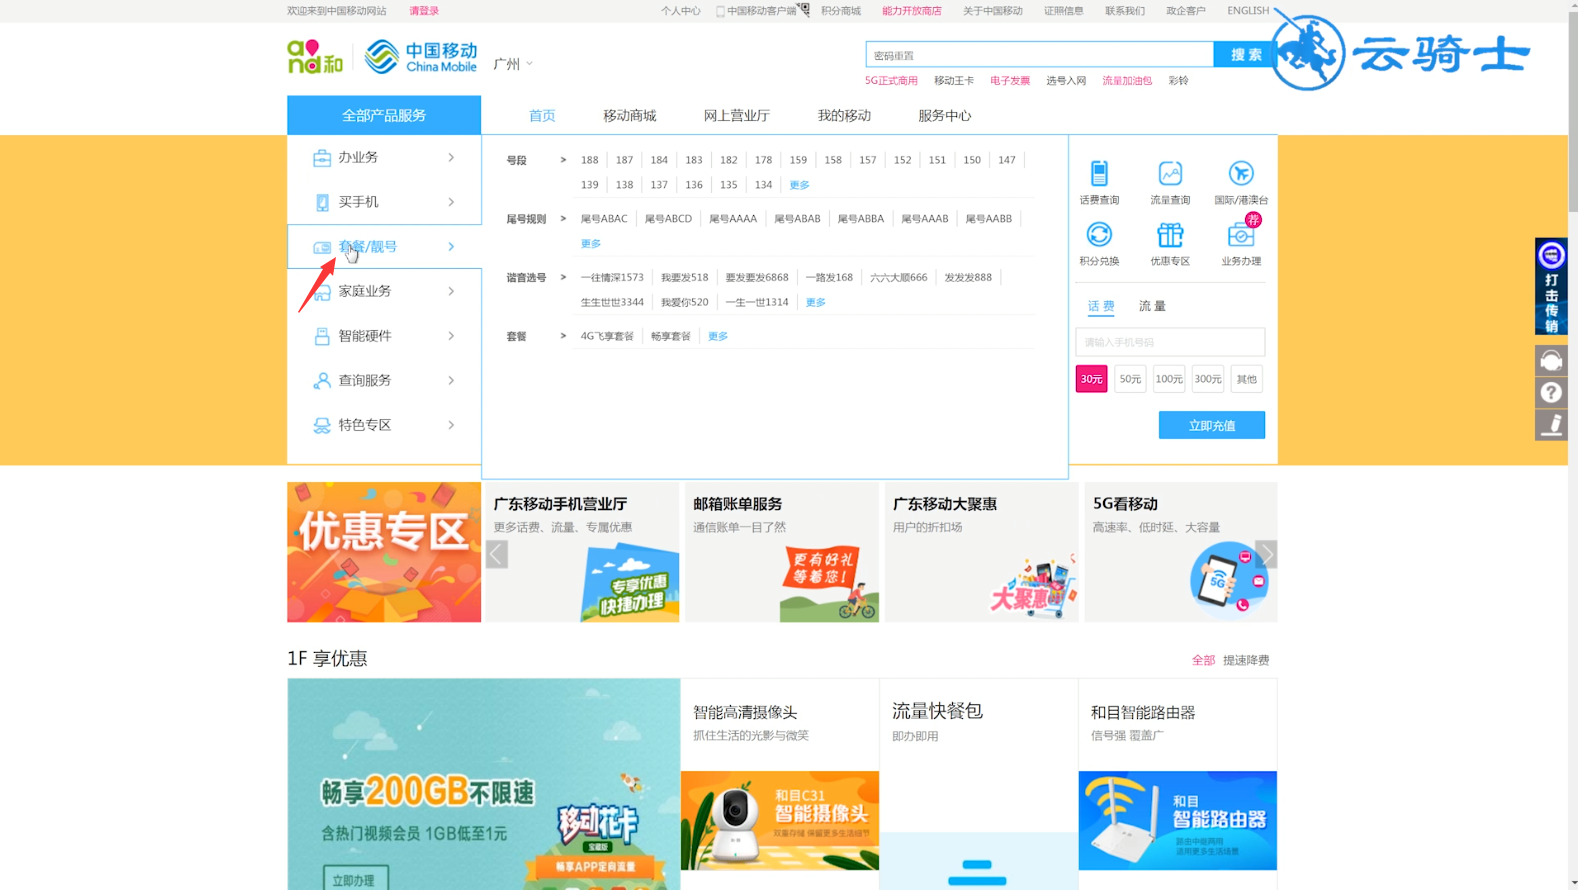Choose the 尾号AAAA number rule
This screenshot has width=1578, height=890.
(733, 219)
